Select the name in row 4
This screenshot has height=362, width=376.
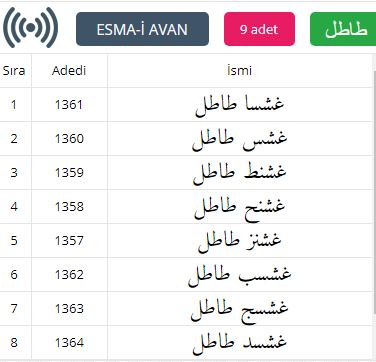[239, 207]
